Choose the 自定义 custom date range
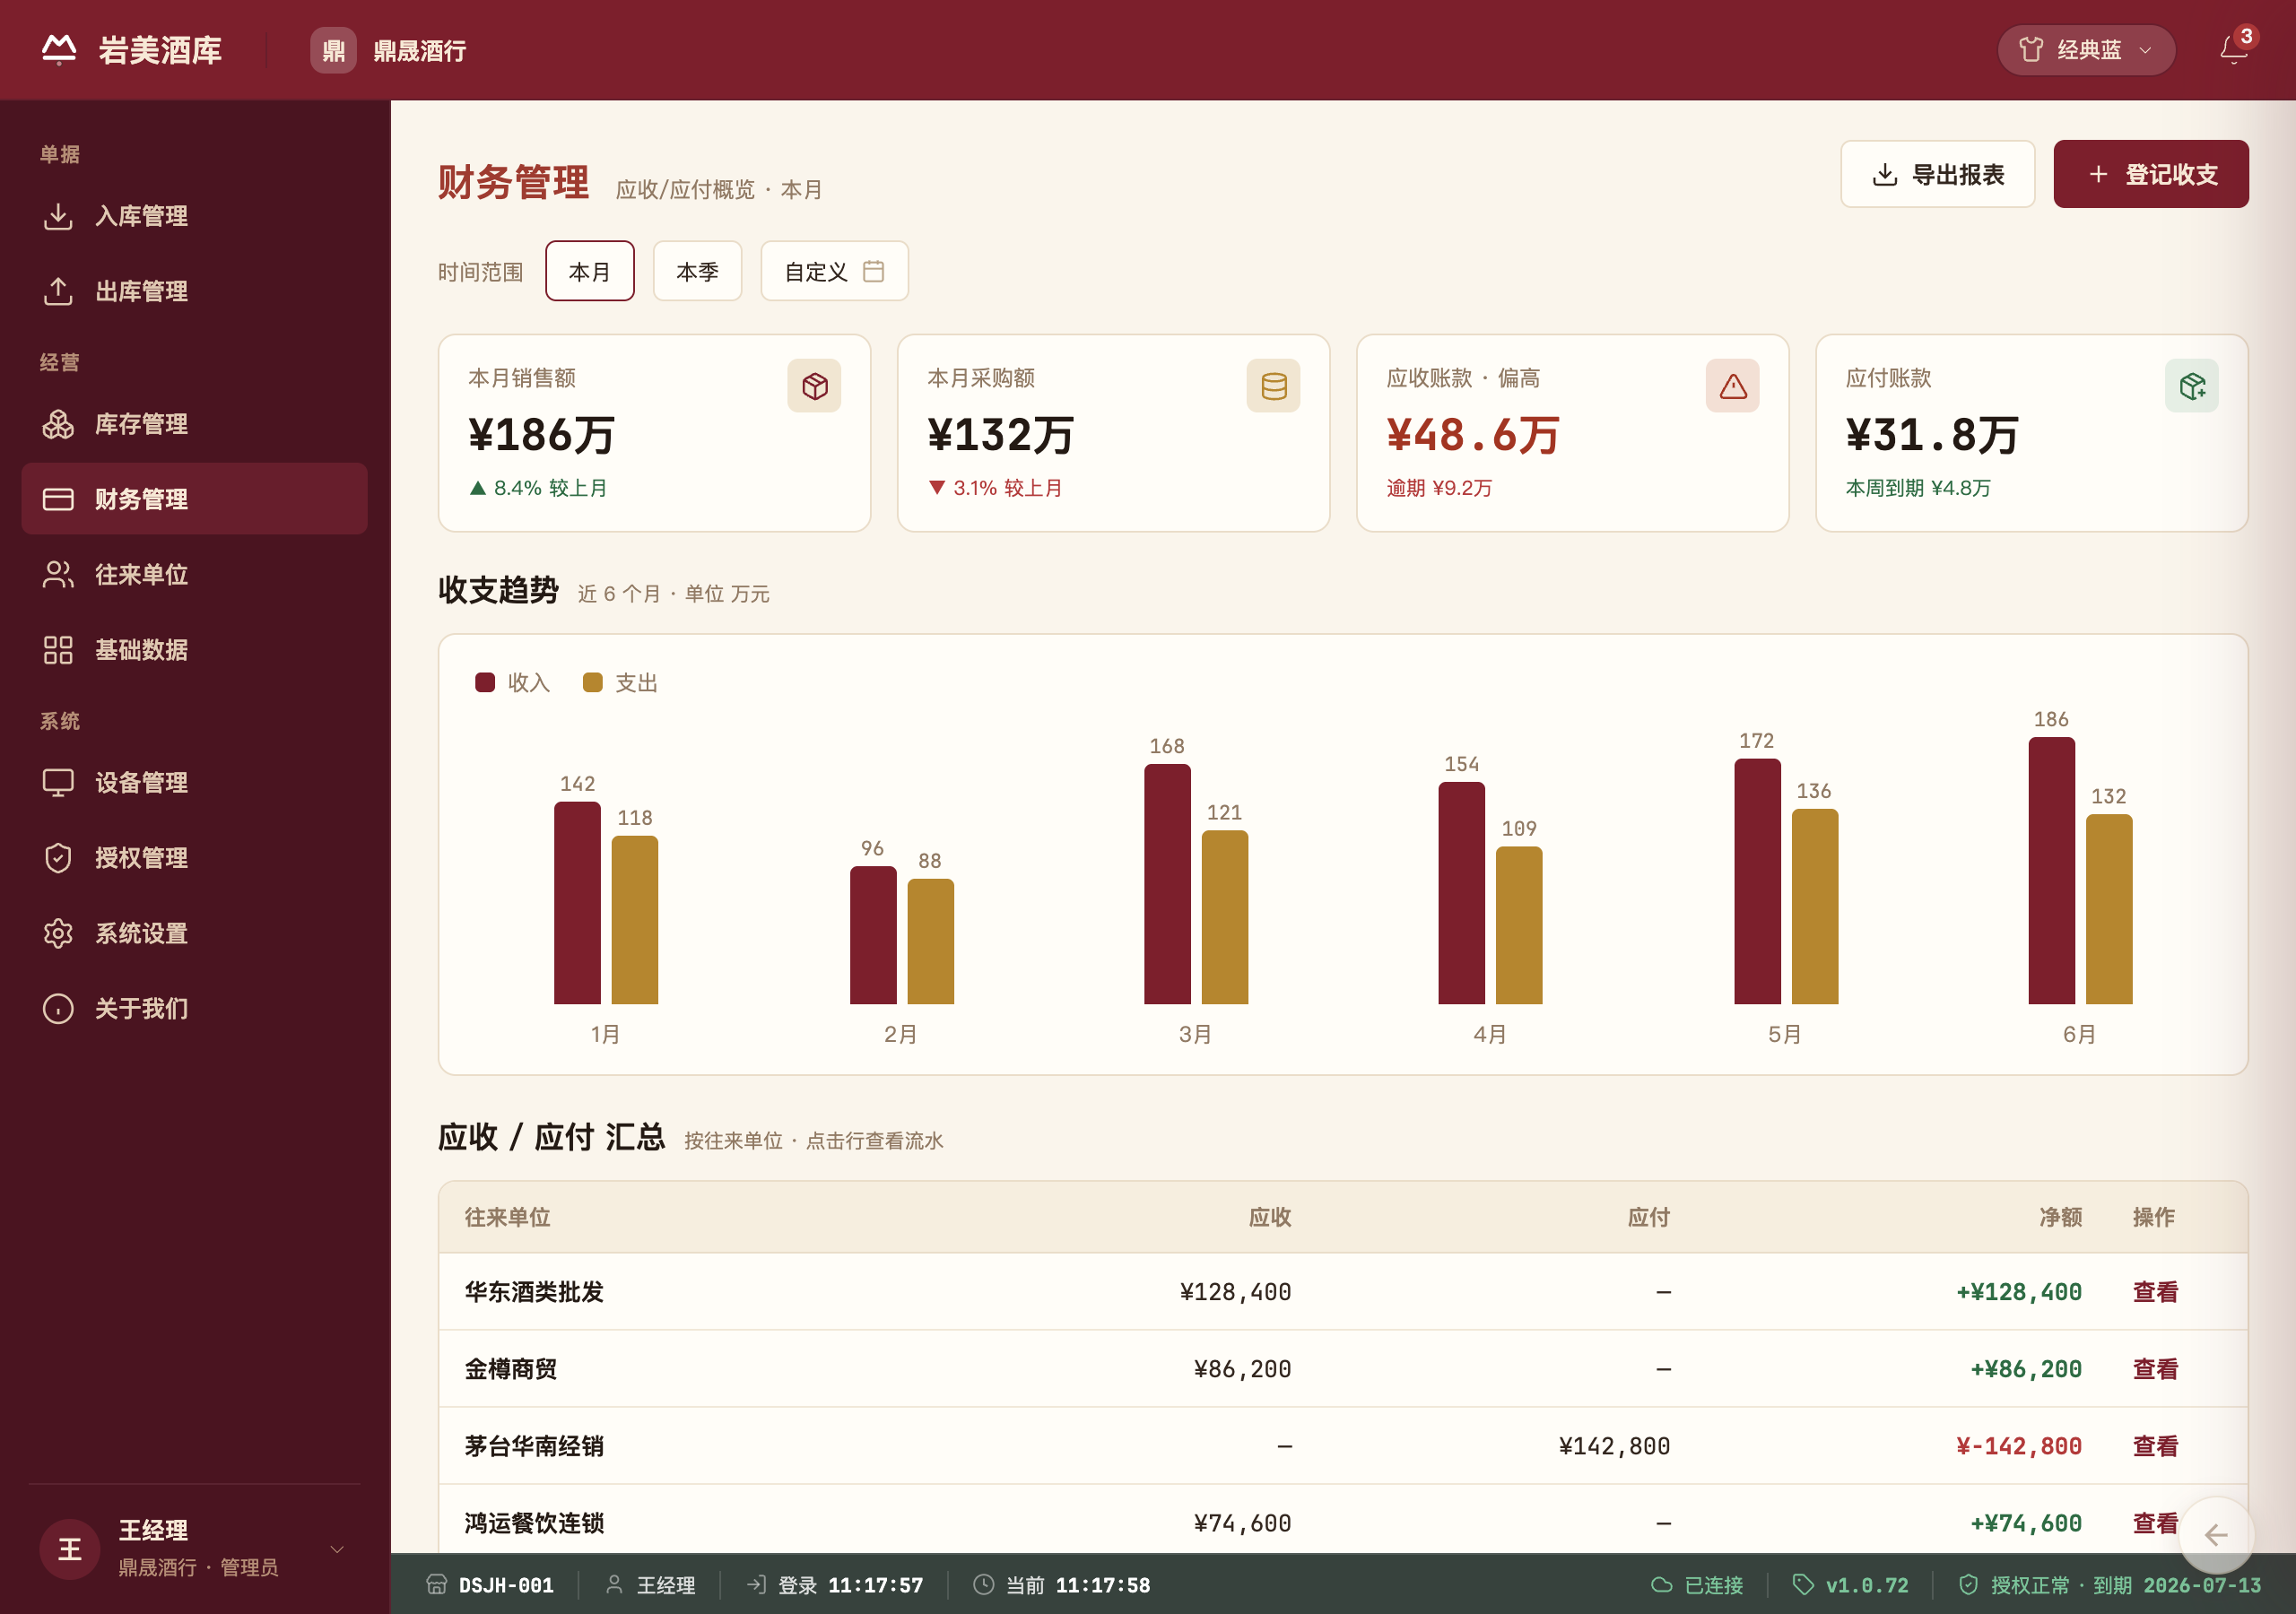This screenshot has height=1614, width=2296. [x=835, y=271]
